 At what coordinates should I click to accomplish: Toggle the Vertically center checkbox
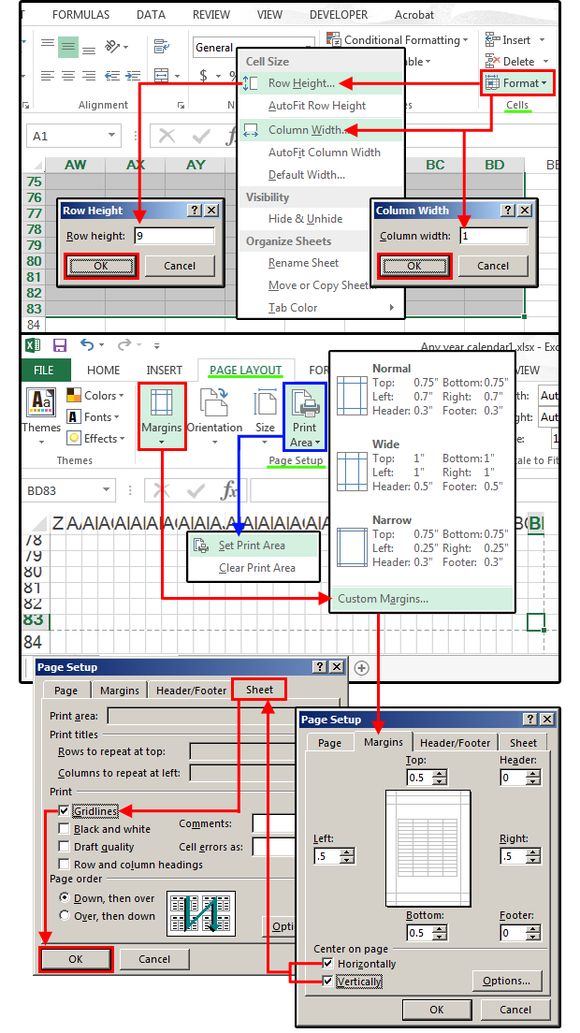coord(328,982)
